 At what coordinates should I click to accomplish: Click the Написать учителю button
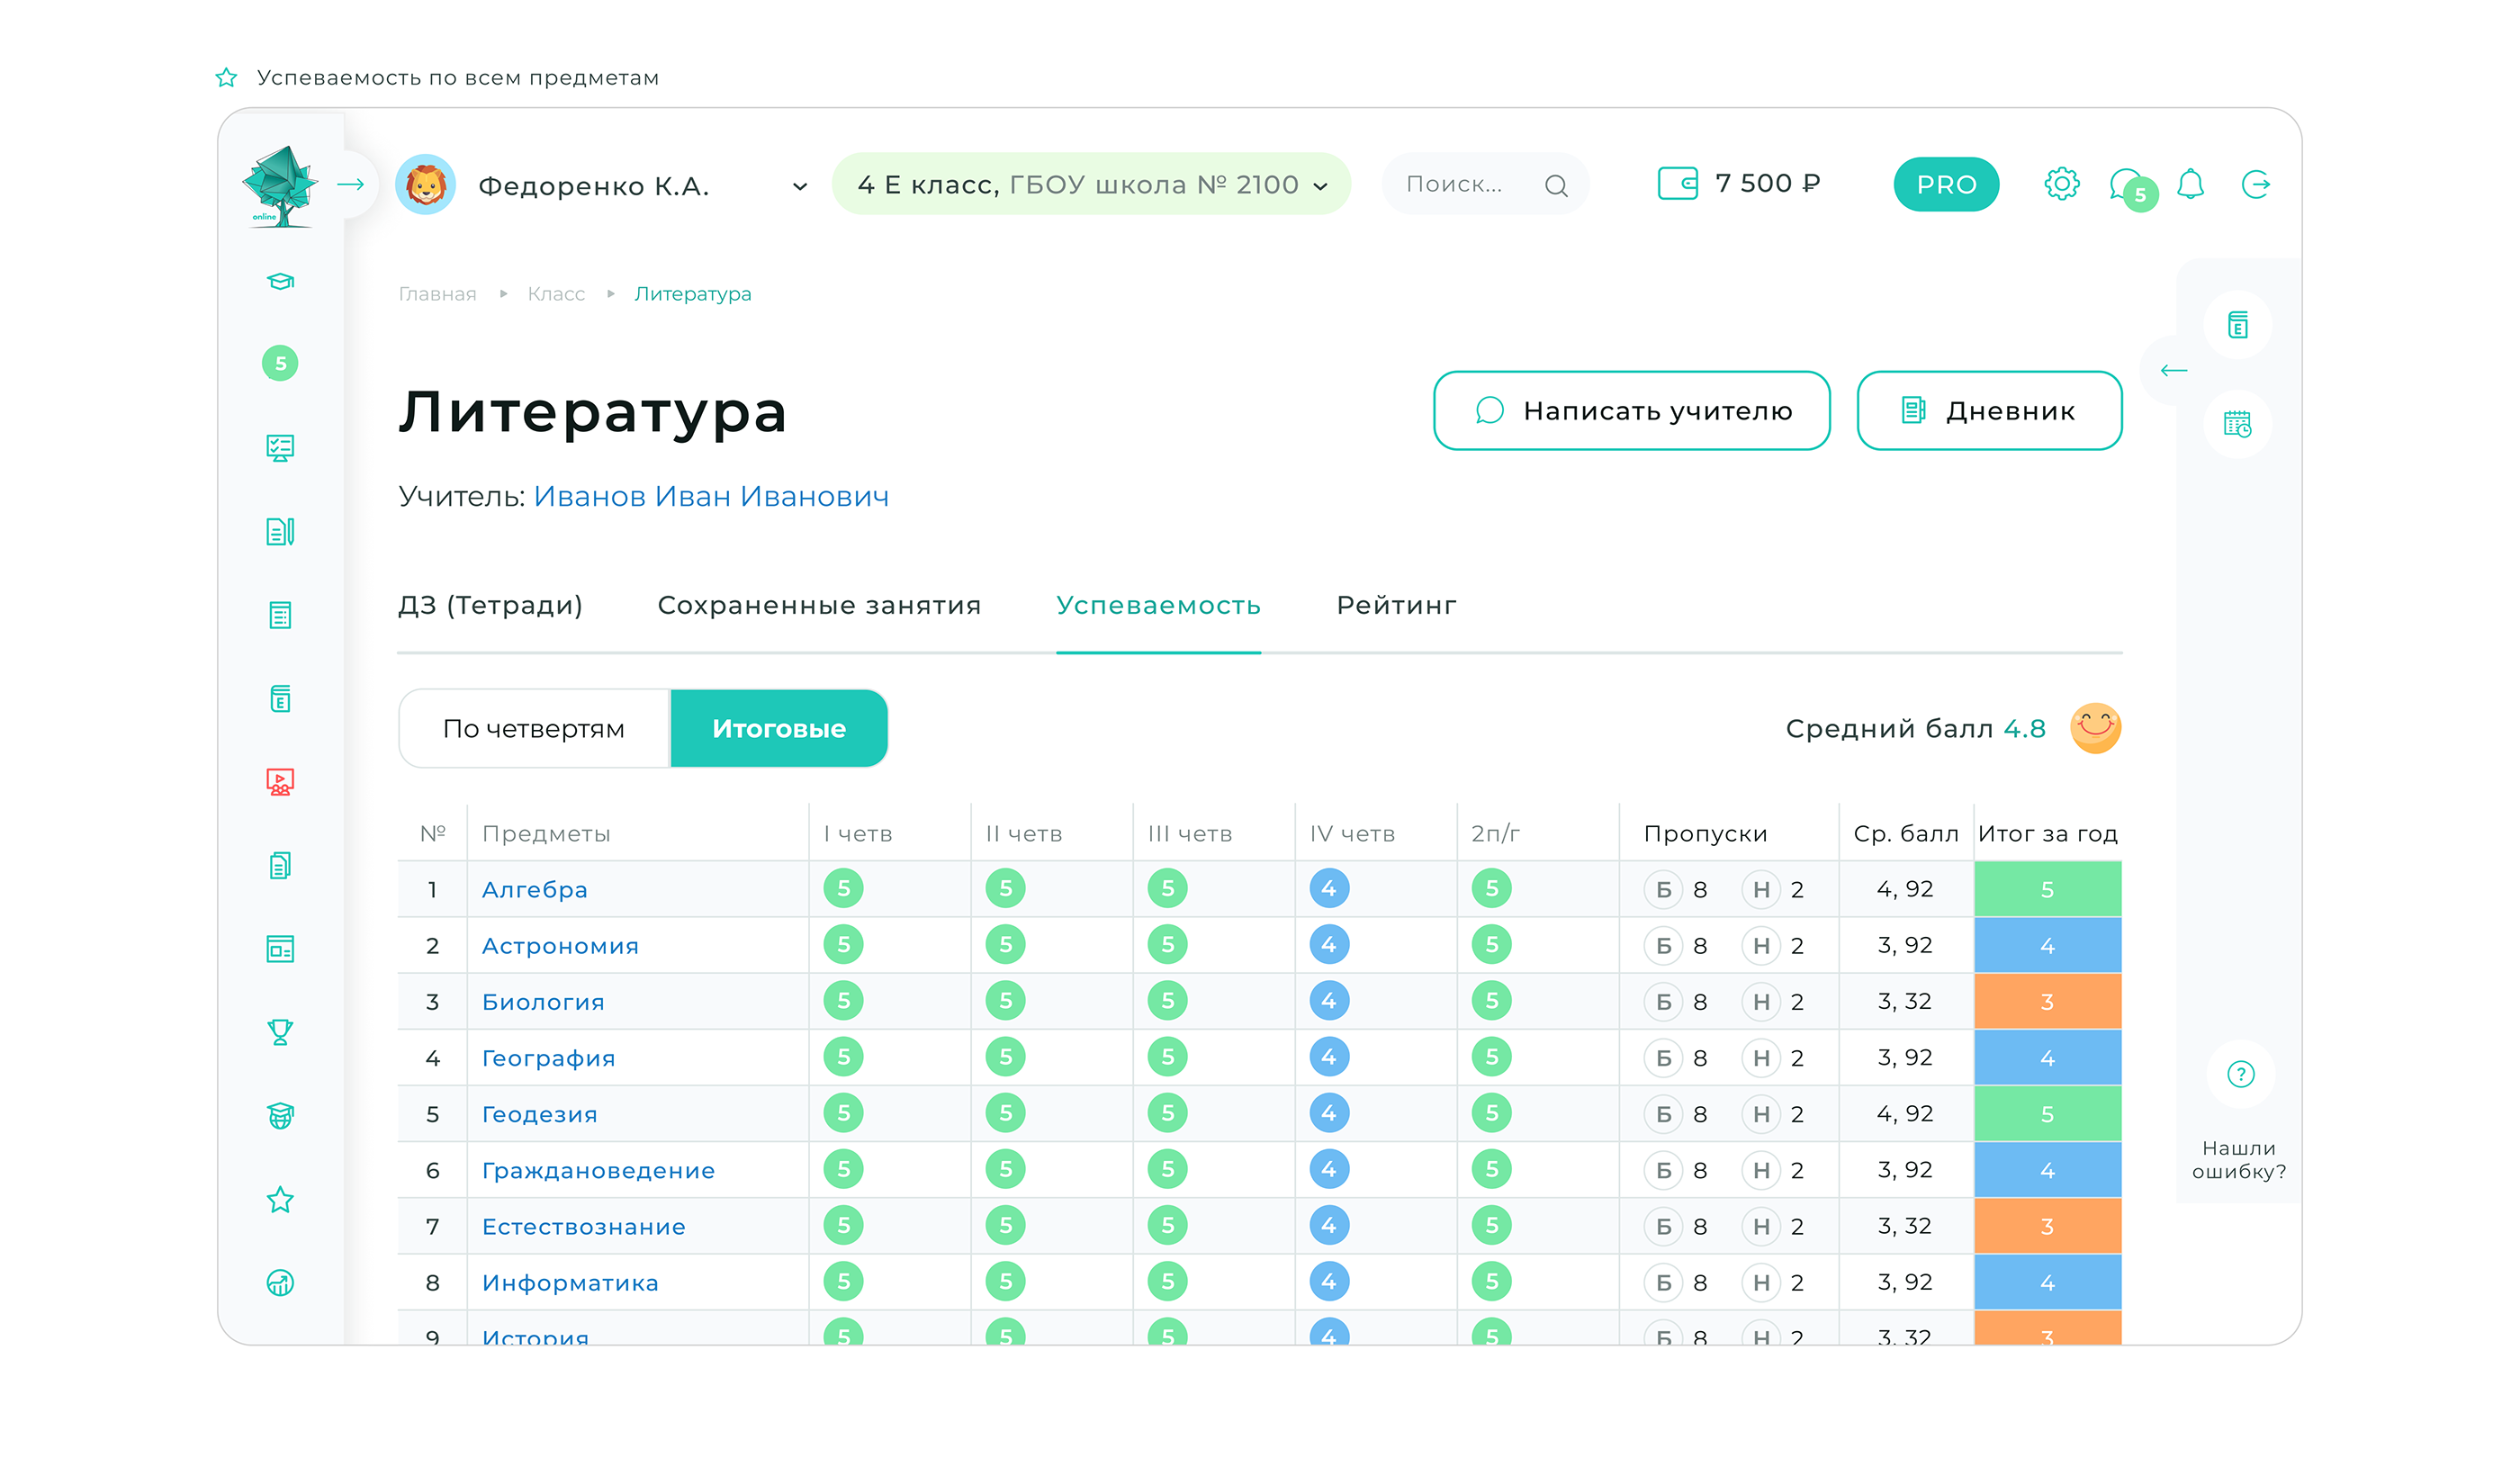[x=1631, y=411]
